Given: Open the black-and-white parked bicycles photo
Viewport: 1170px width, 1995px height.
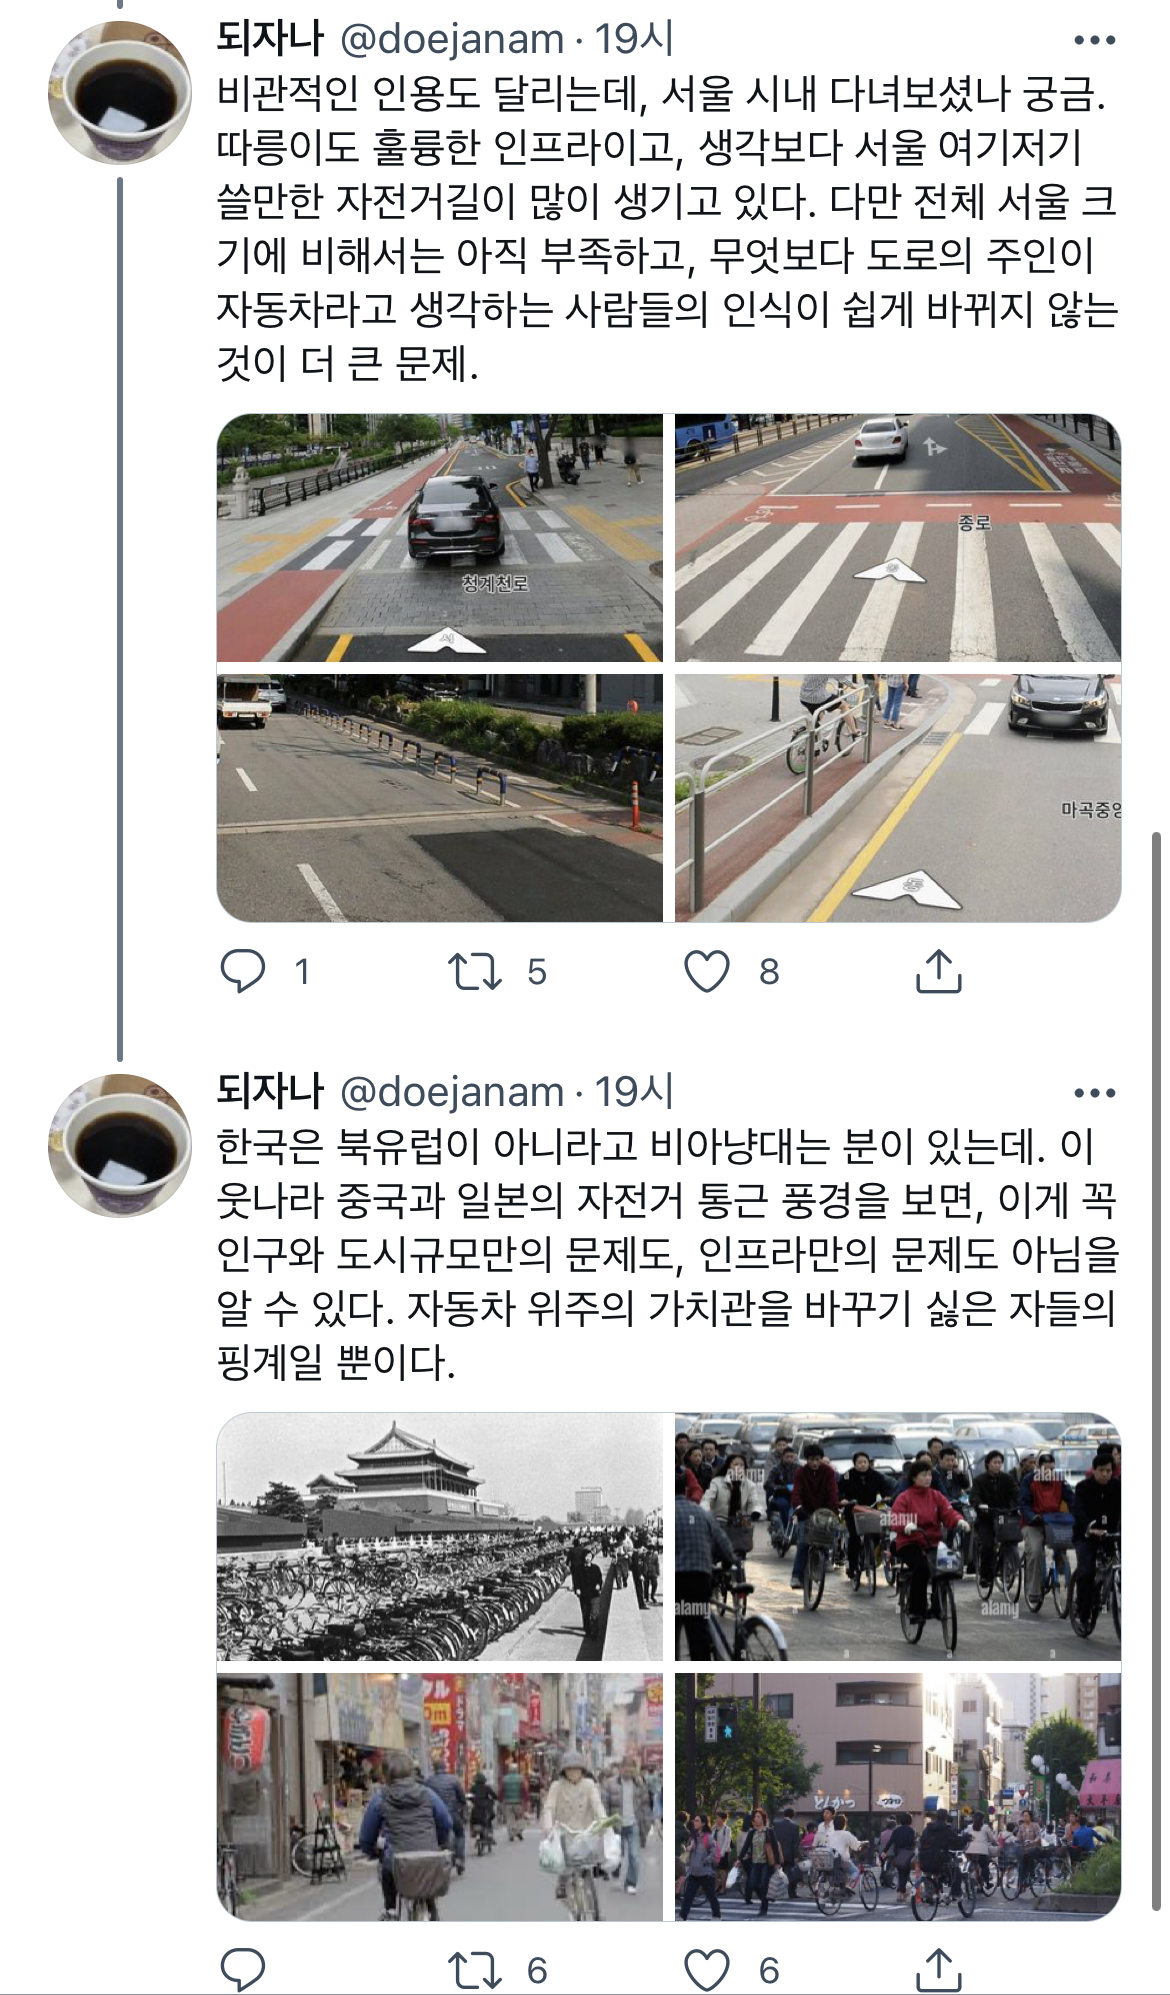Looking at the screenshot, I should tap(440, 1537).
